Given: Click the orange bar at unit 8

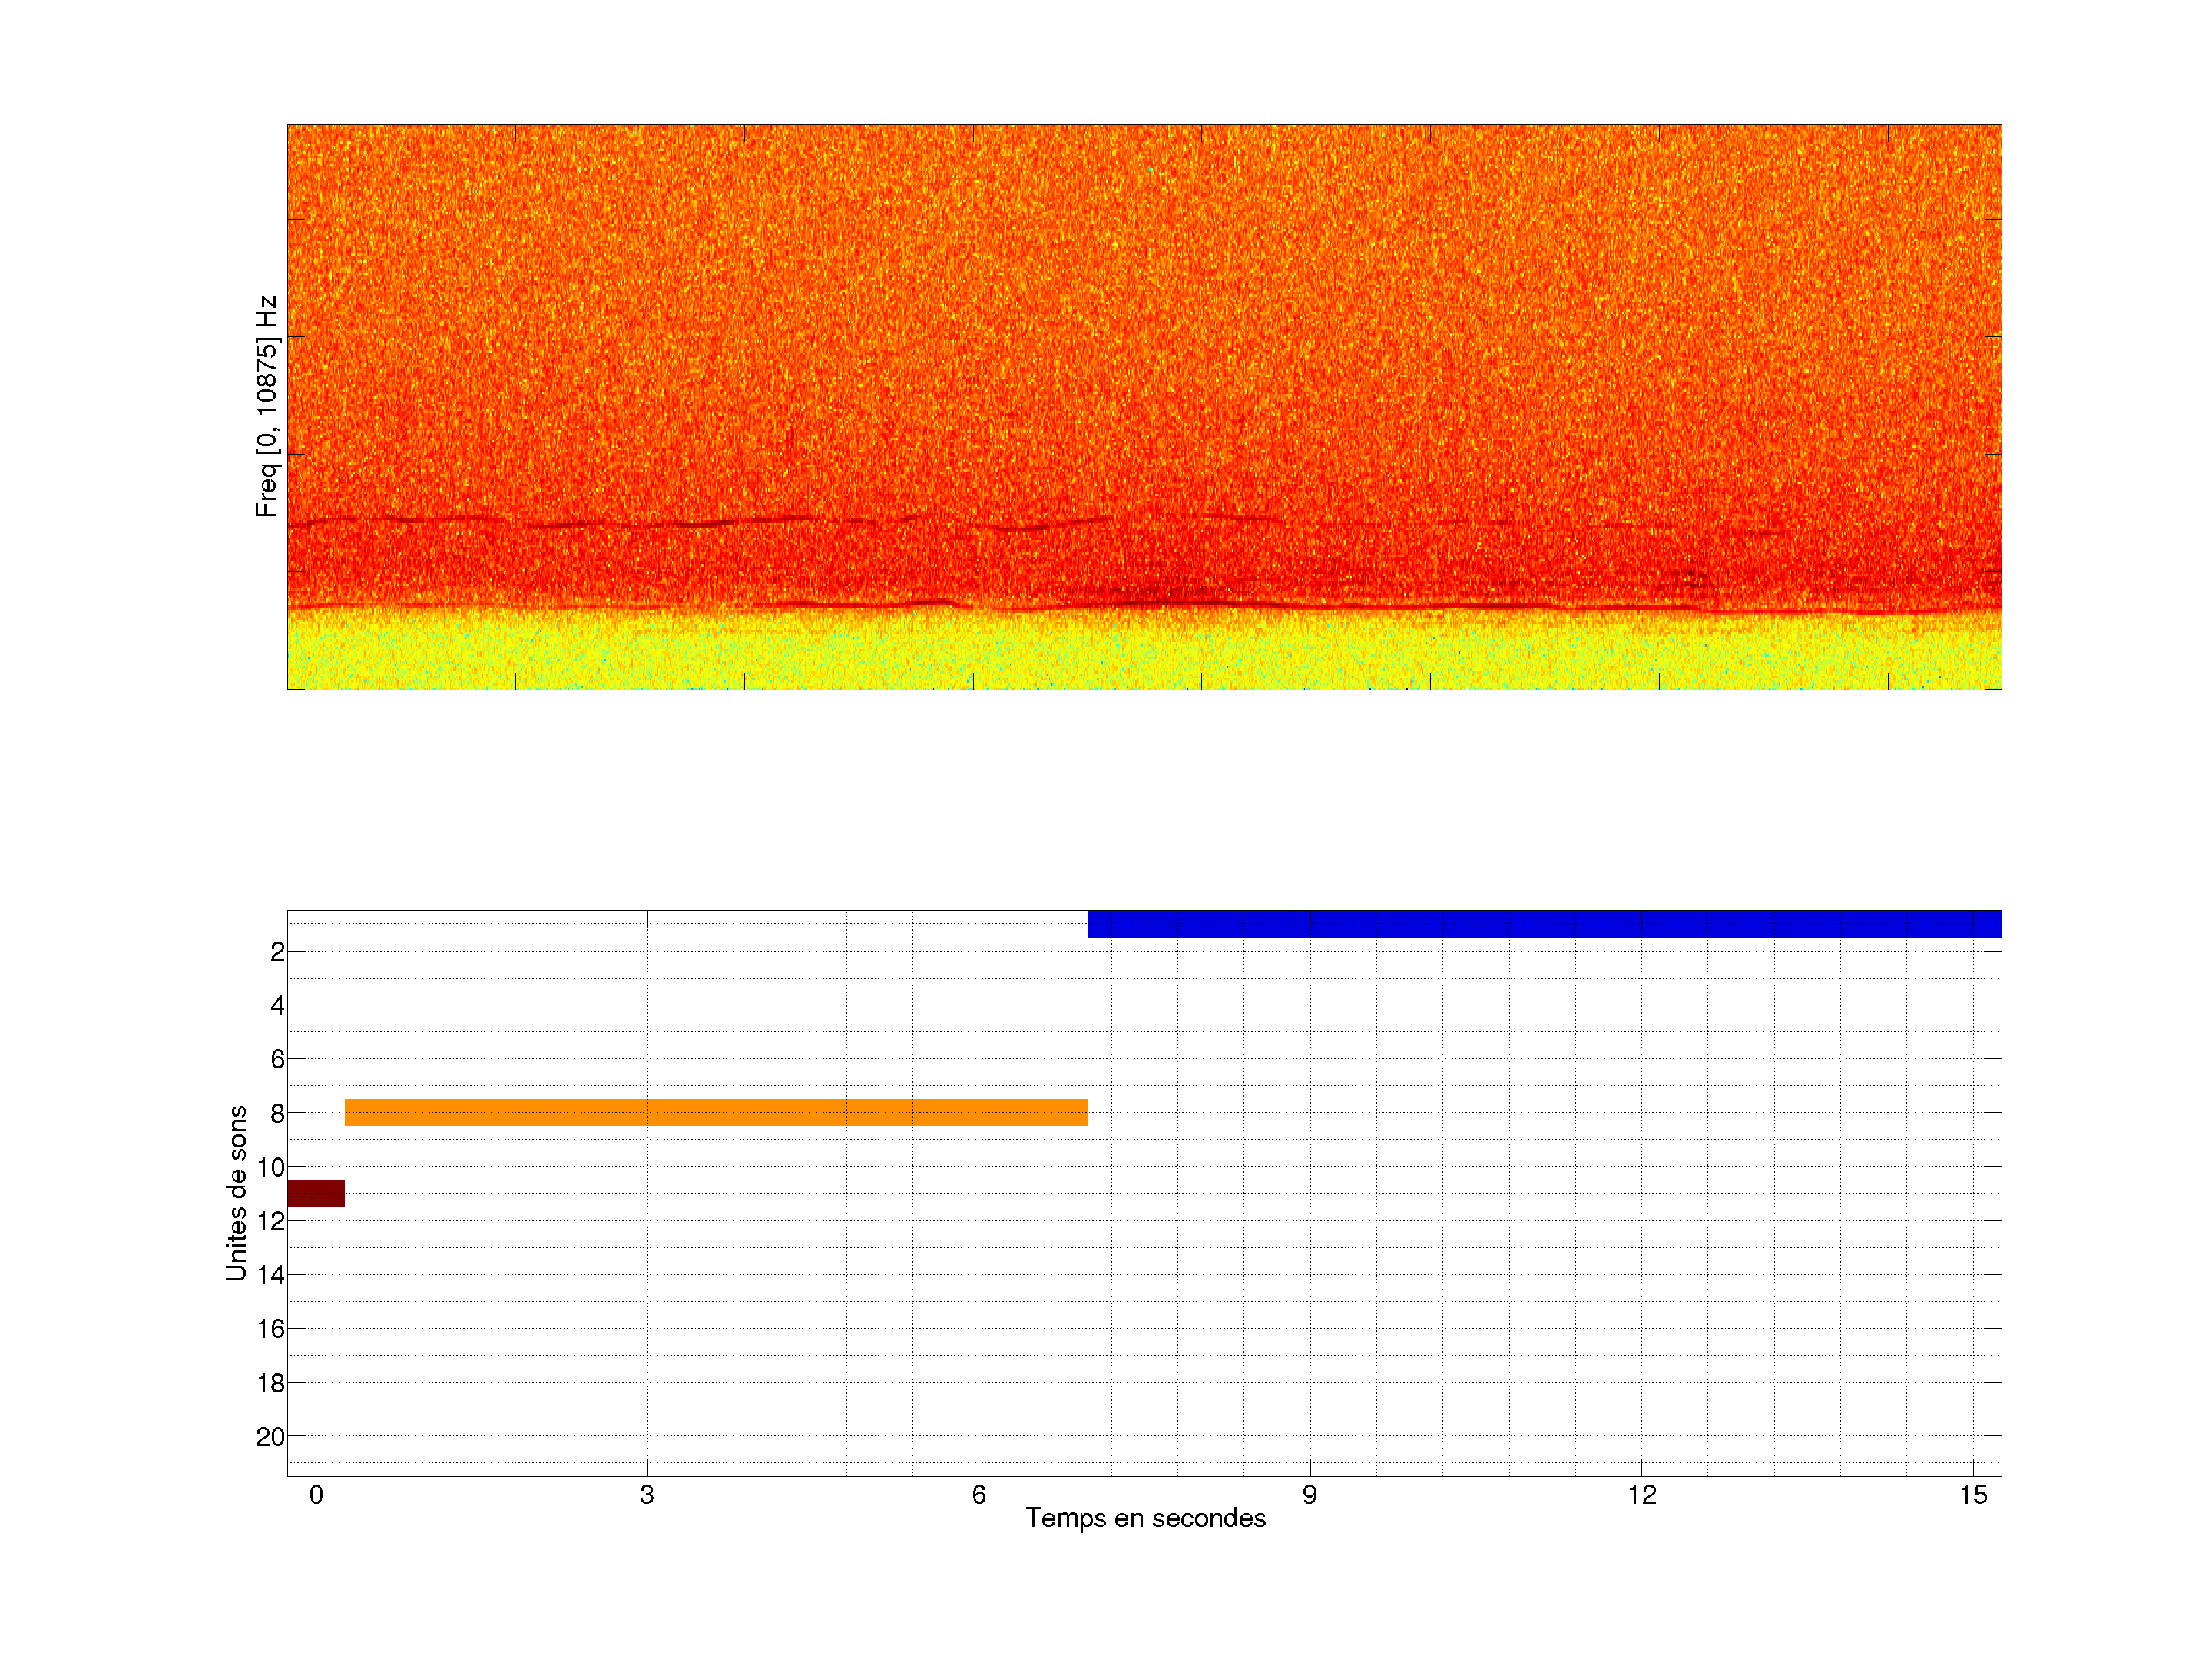Looking at the screenshot, I should (715, 1112).
